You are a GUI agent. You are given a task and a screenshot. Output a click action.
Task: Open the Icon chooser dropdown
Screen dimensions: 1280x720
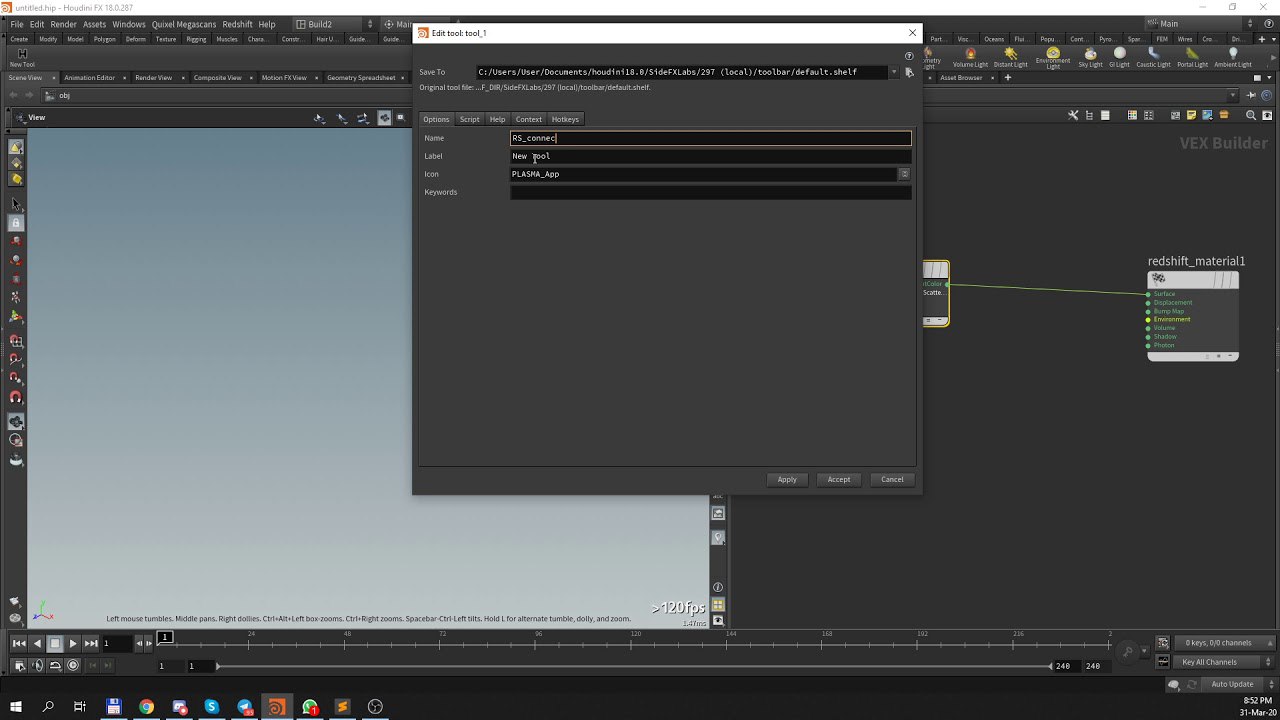904,174
